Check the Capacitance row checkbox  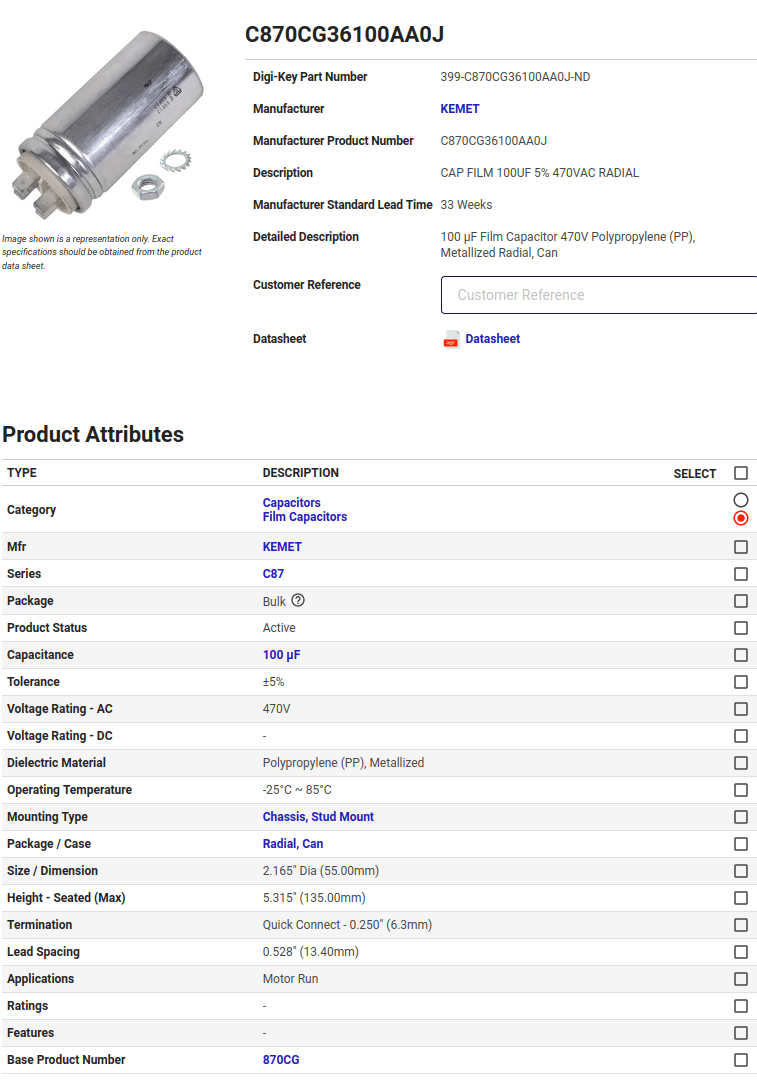point(741,655)
